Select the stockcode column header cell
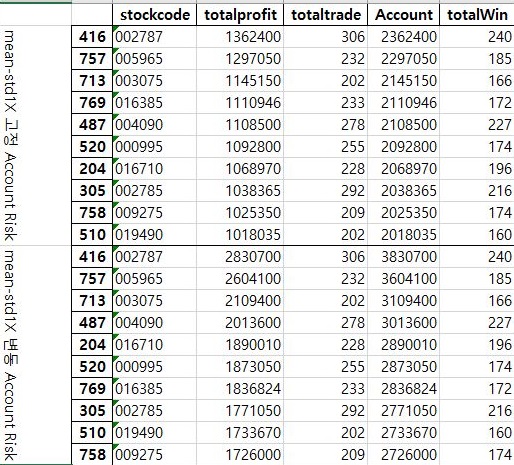The width and height of the screenshot is (514, 465). [155, 15]
